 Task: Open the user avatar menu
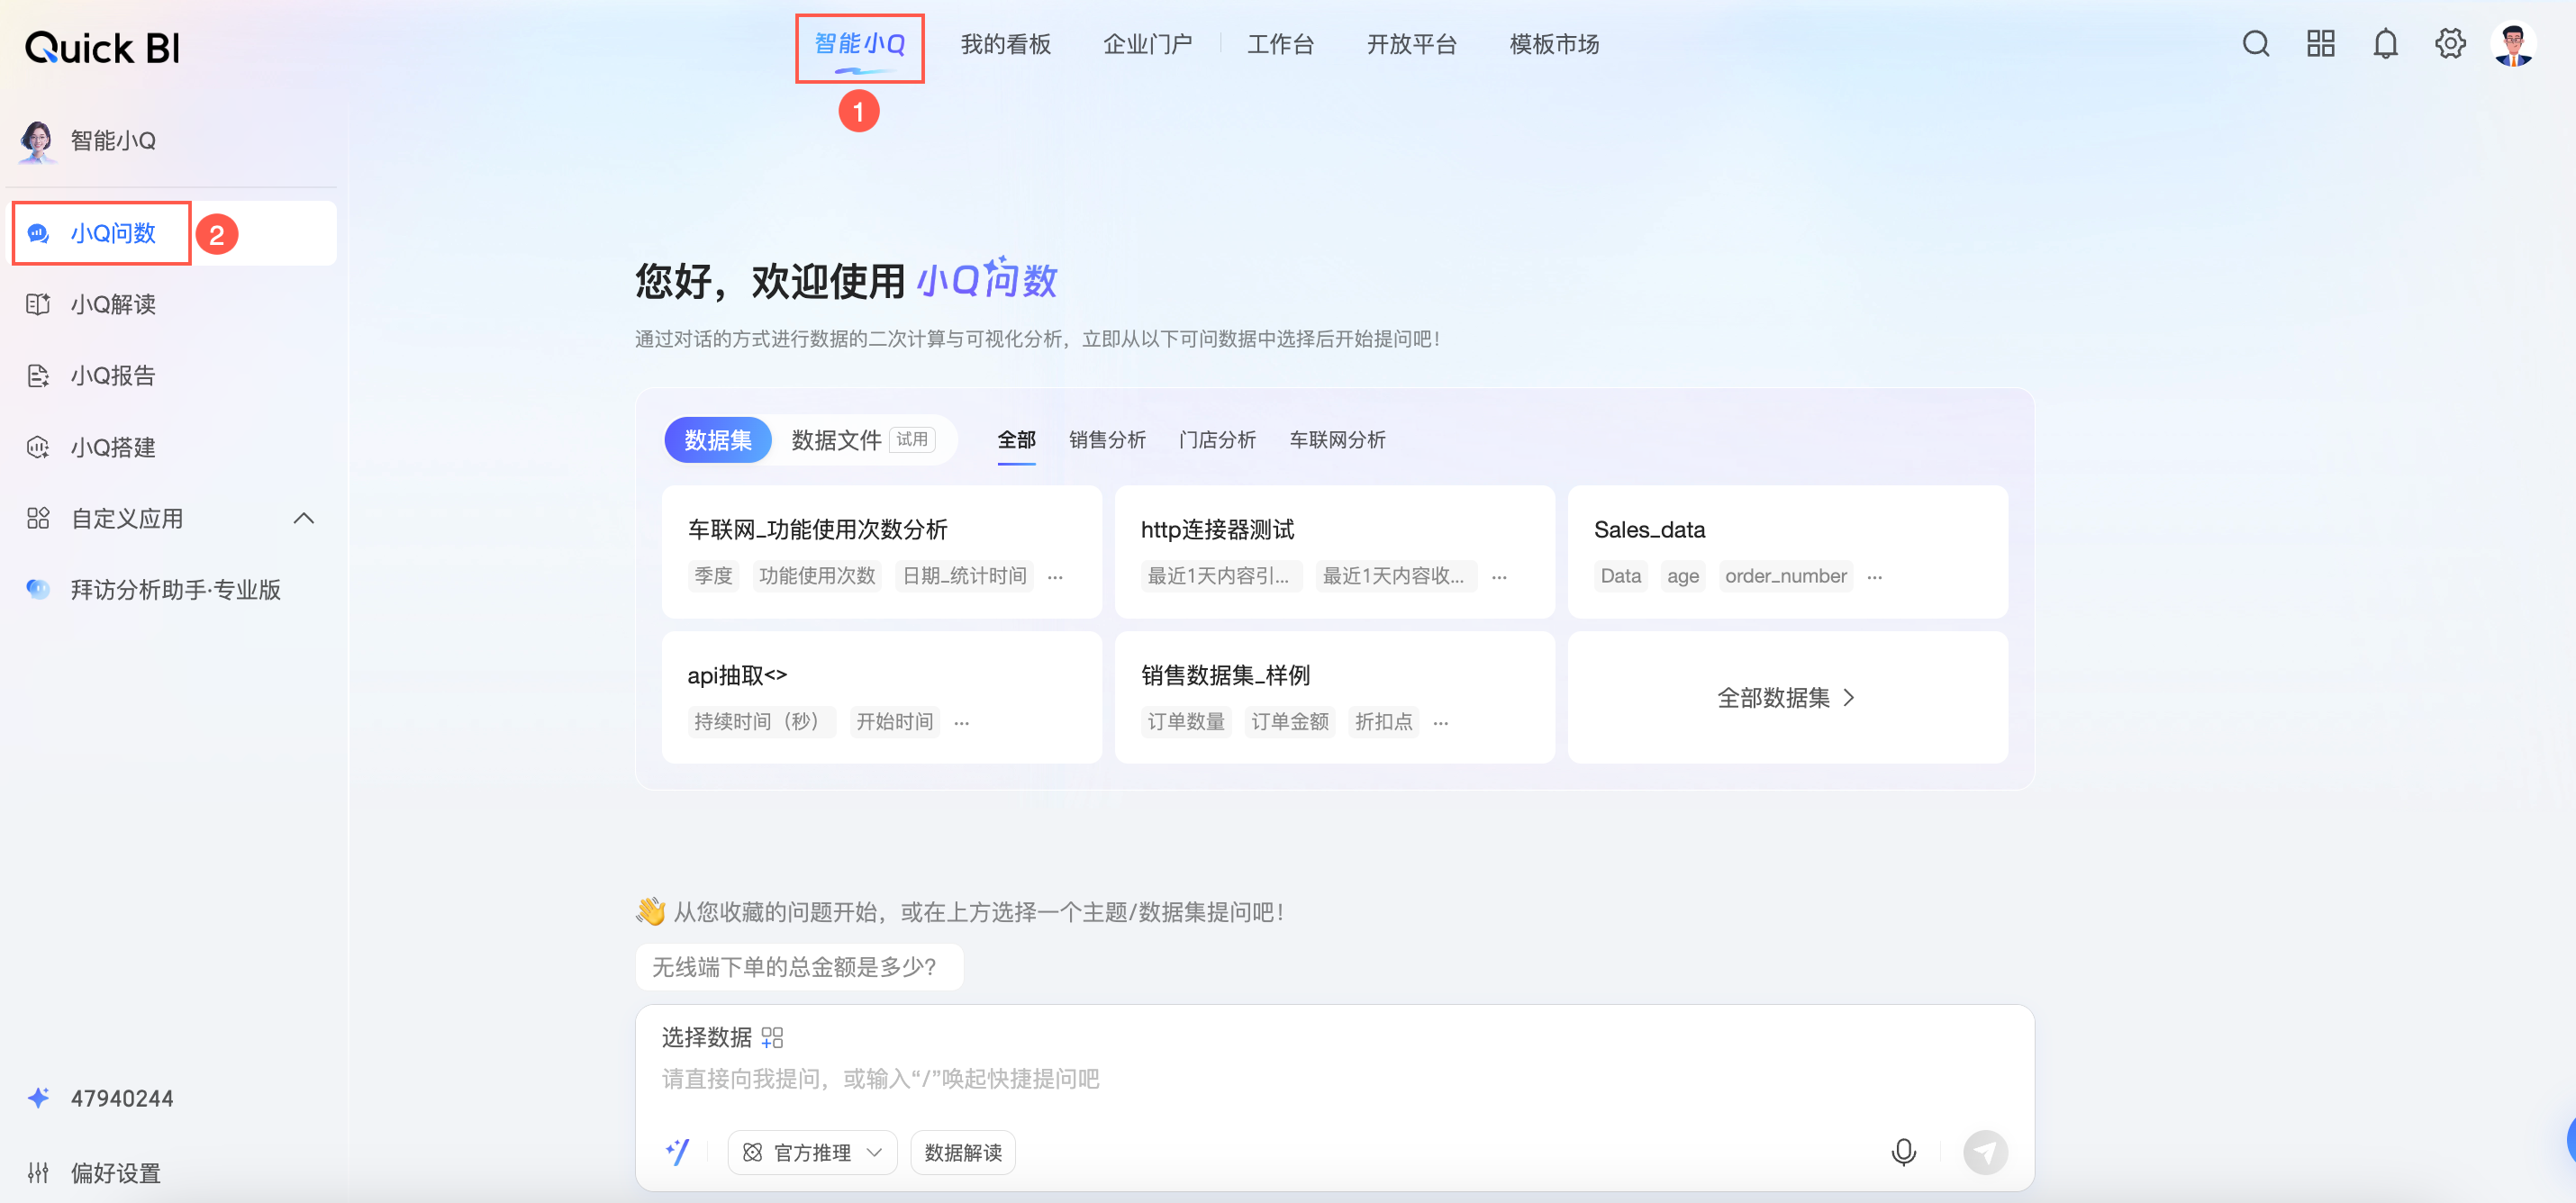click(x=2513, y=44)
